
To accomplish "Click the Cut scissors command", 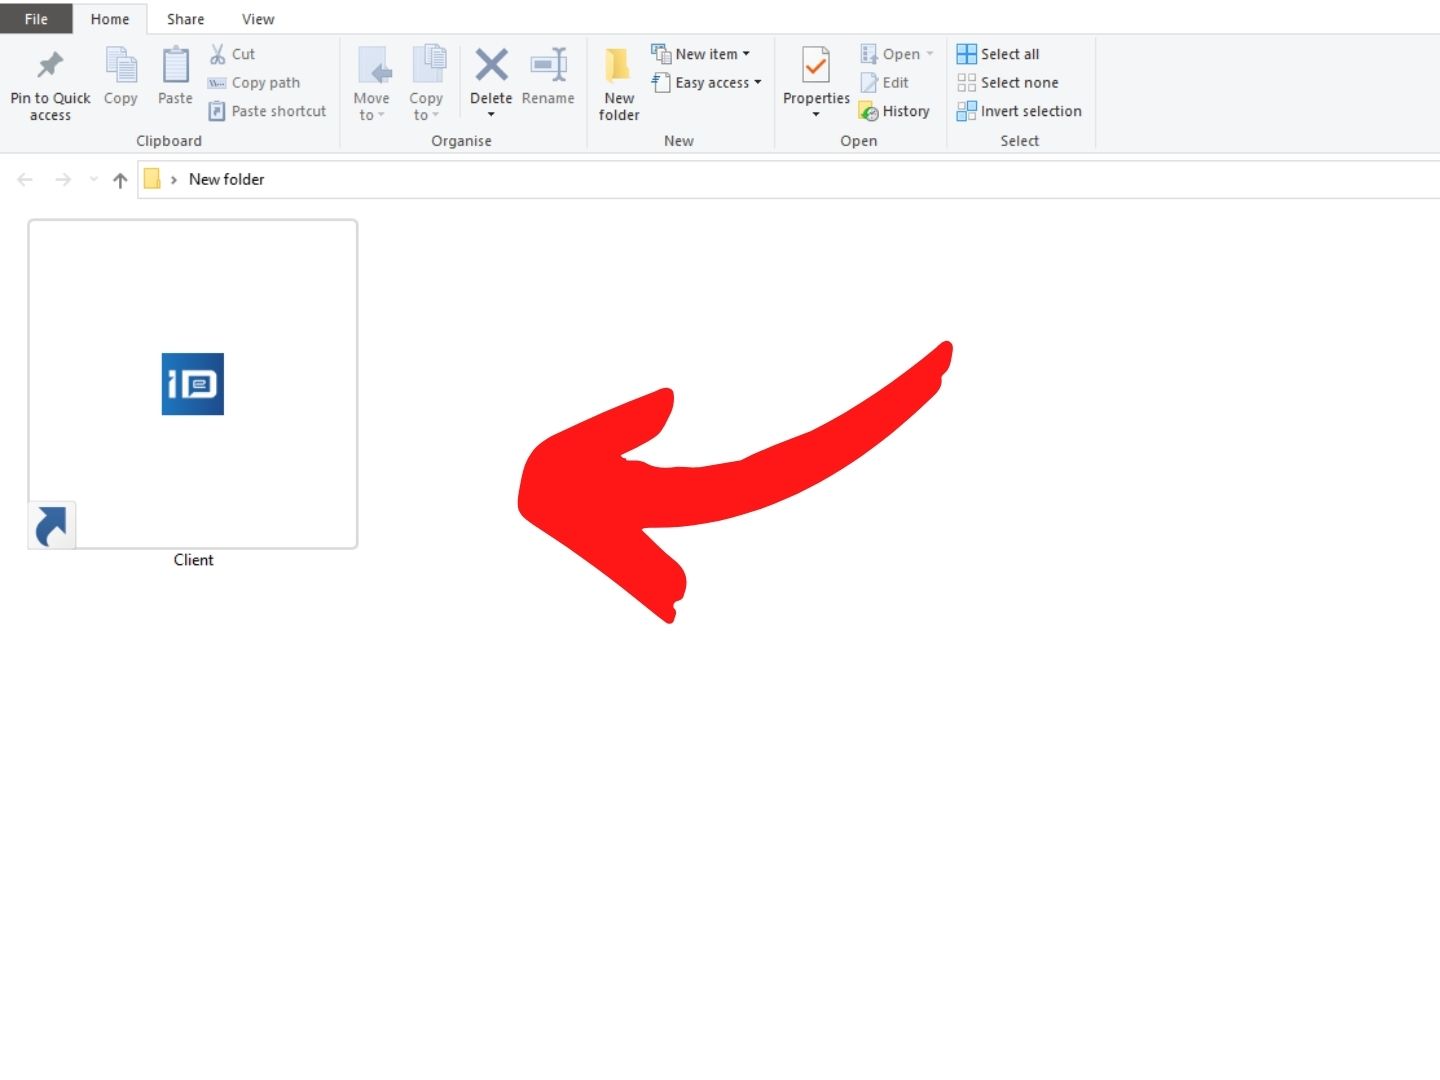I will [x=232, y=54].
